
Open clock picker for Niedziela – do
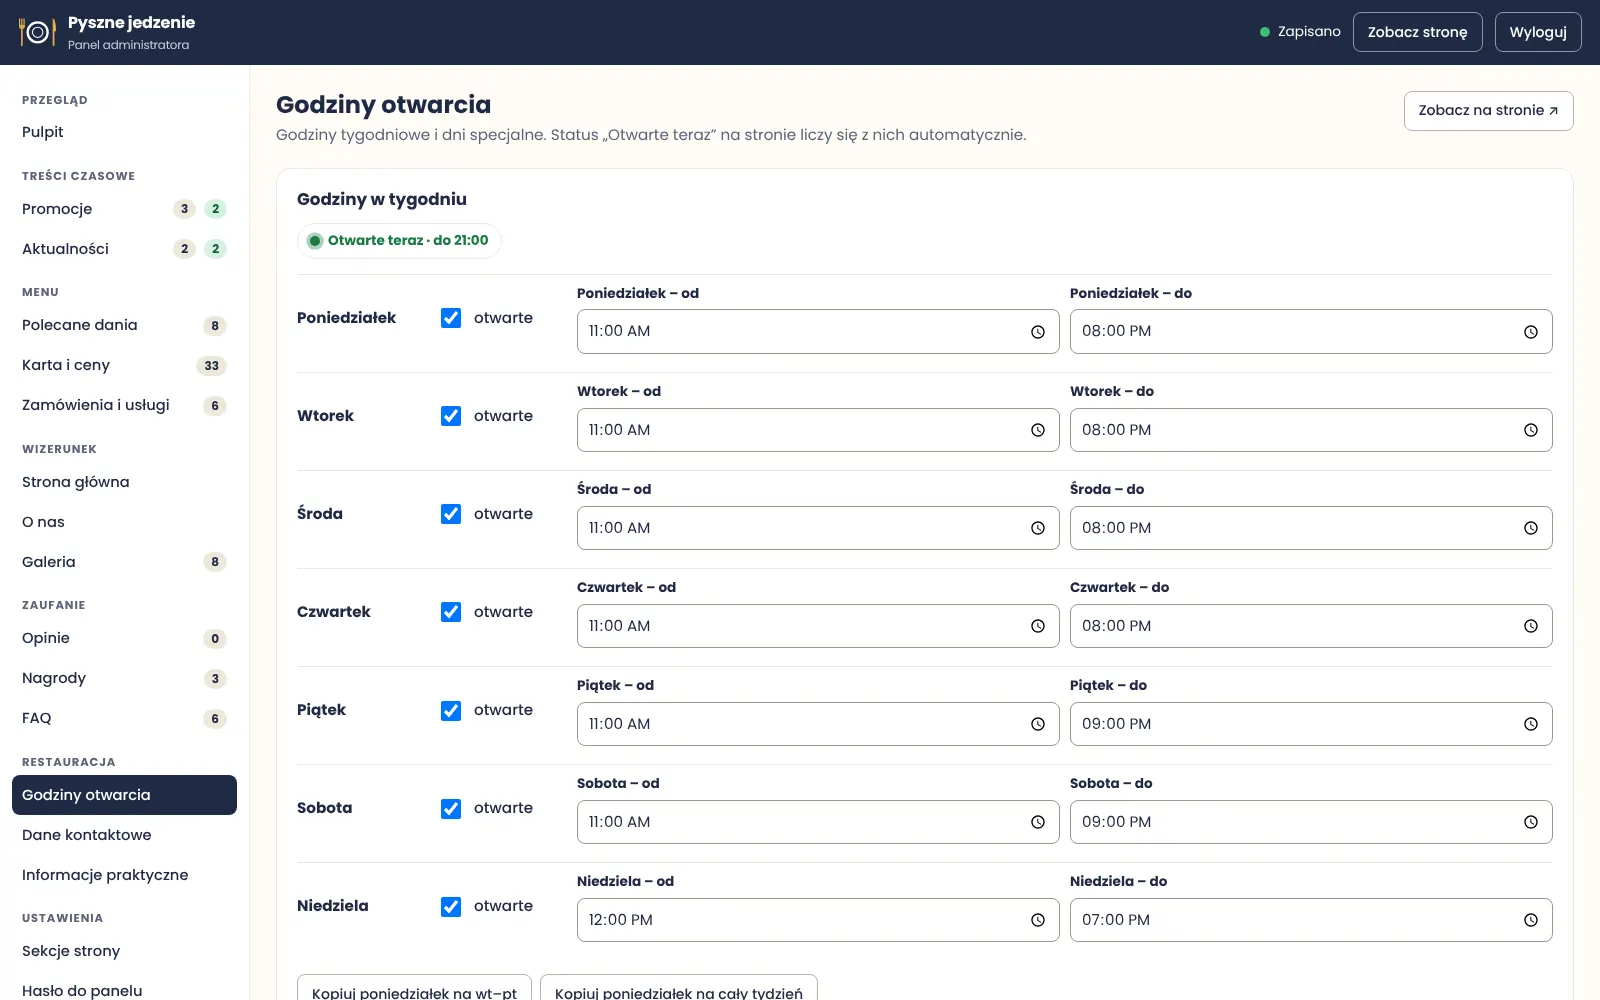[1531, 920]
